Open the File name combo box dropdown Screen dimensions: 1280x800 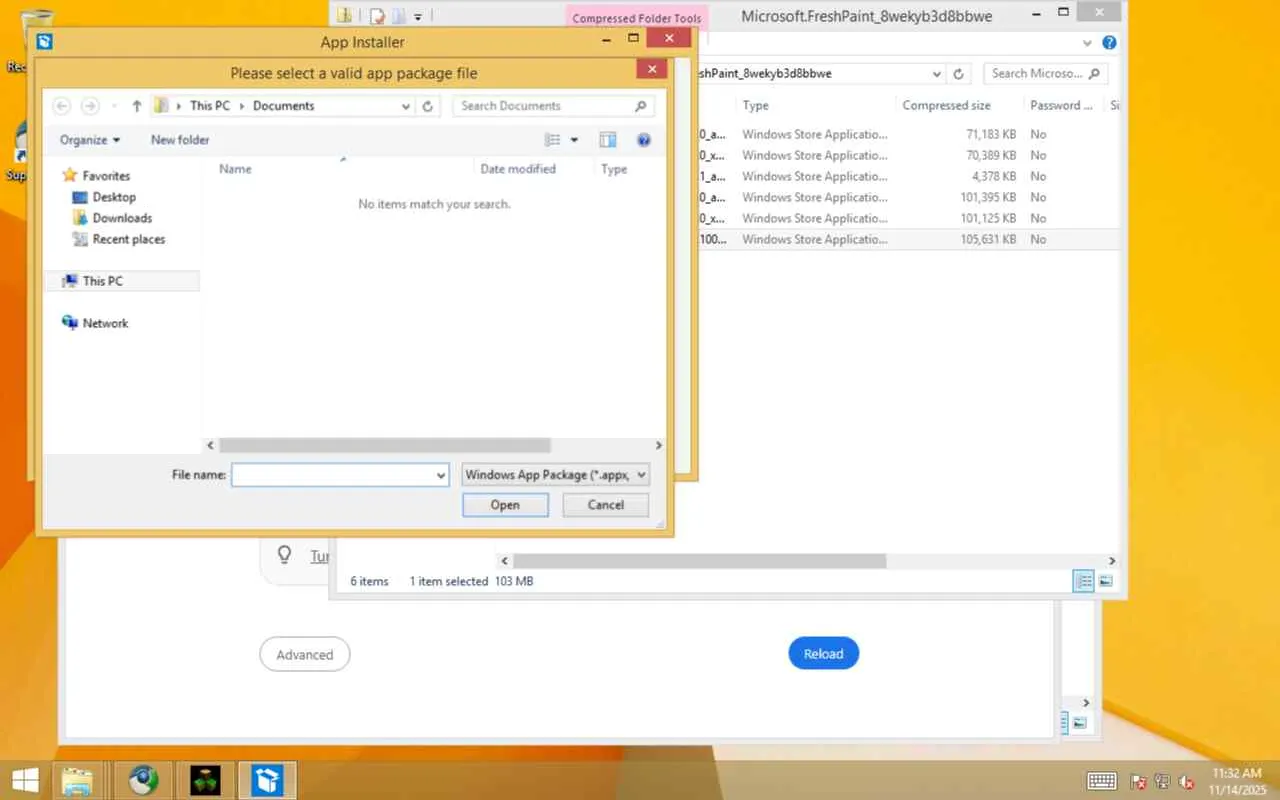point(441,475)
